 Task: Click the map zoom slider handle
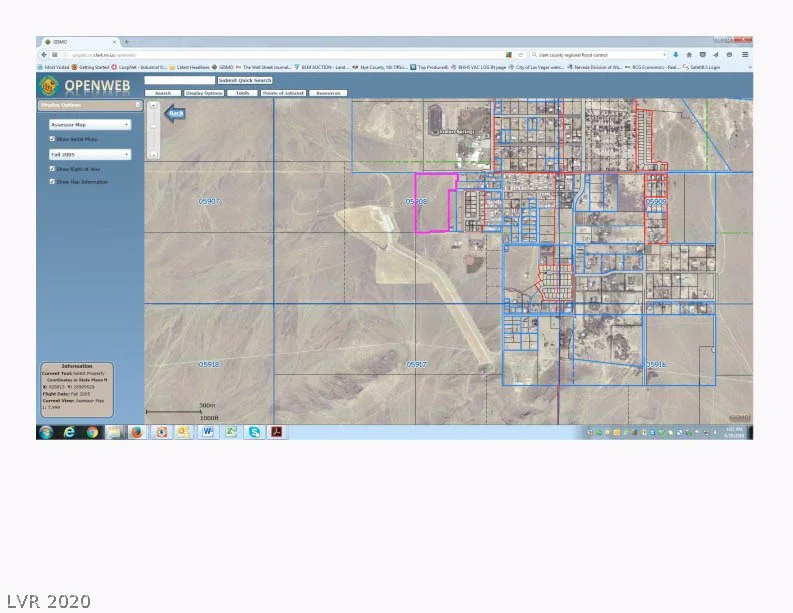tap(153, 126)
